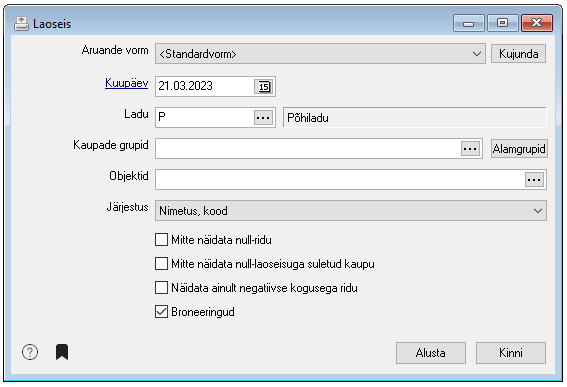Minimize the Laoseis window
This screenshot has height=387, width=567.
tap(469, 24)
